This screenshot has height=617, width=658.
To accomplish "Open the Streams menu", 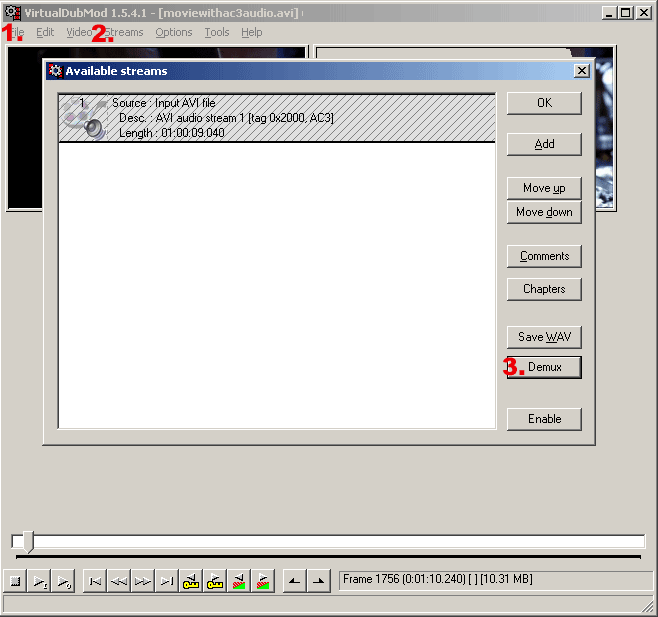I will [124, 32].
